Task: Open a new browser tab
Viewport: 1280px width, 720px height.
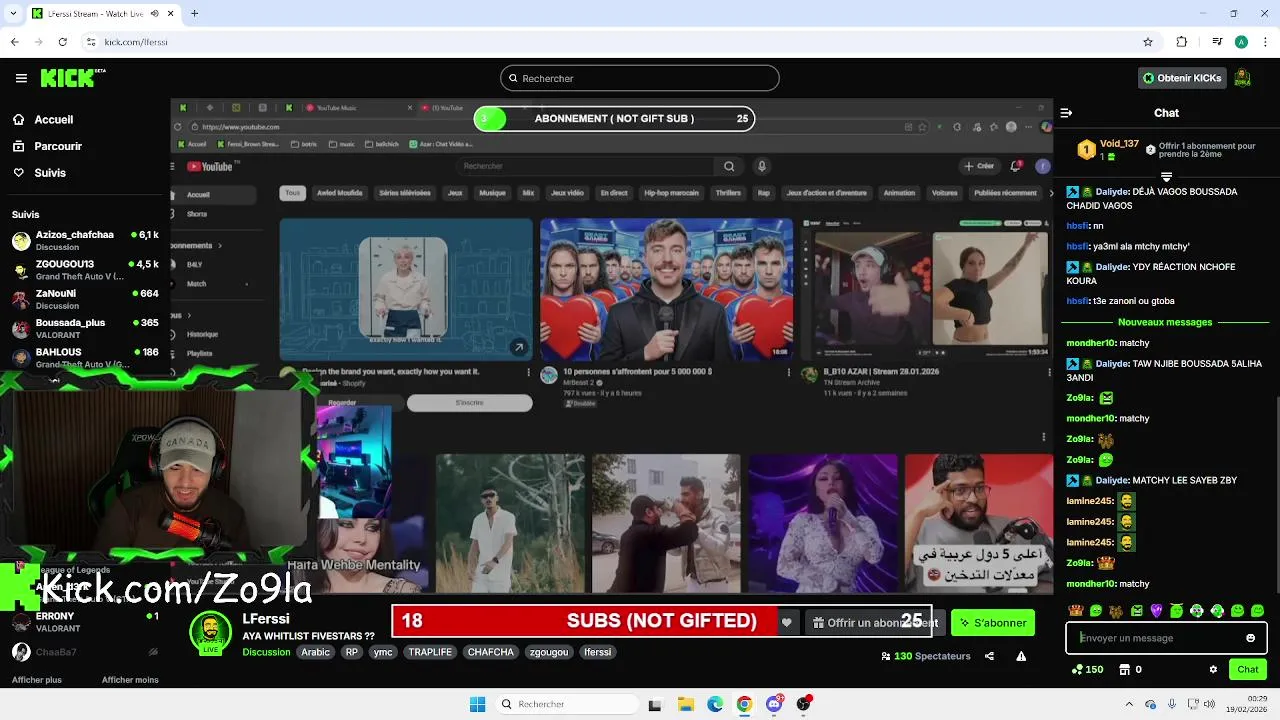Action: tap(194, 13)
